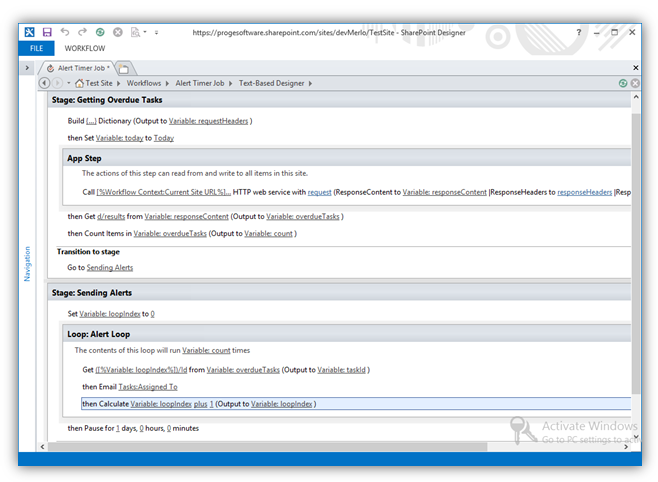The image size is (658, 482).
Task: Expand the arrow after Alert Timer Job
Action: click(230, 83)
